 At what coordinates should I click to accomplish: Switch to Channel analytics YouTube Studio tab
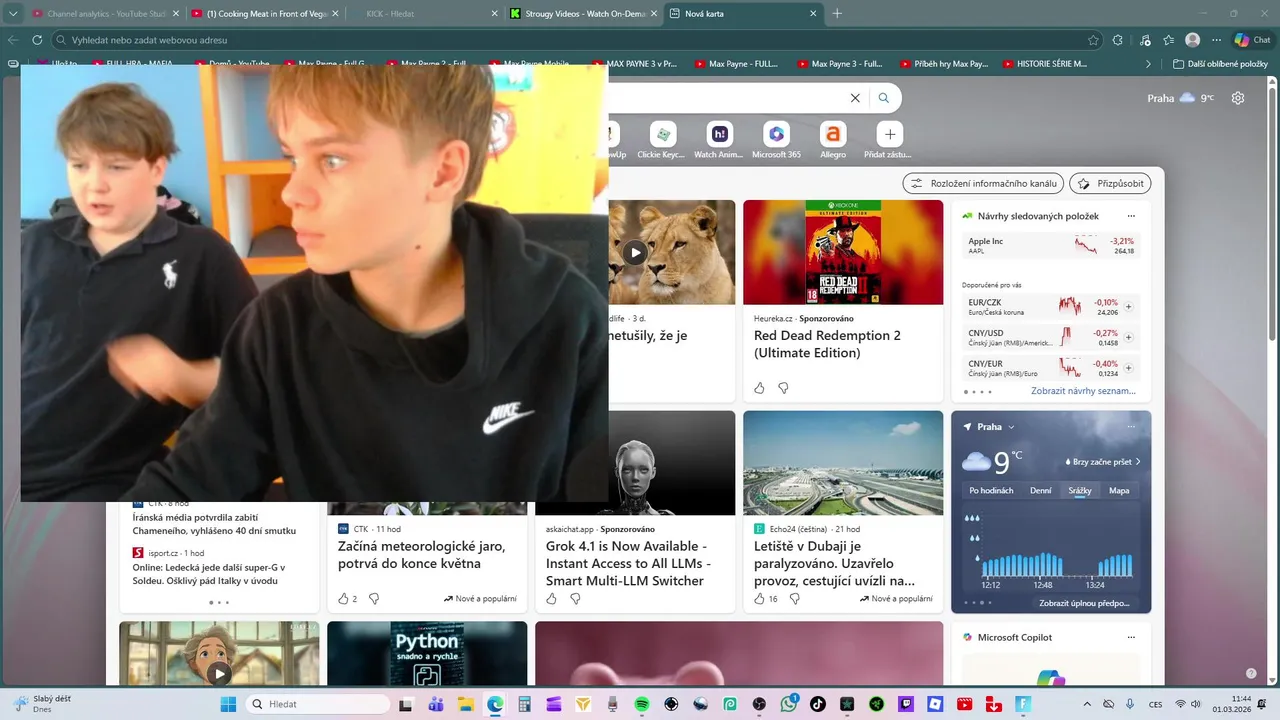[x=105, y=14]
